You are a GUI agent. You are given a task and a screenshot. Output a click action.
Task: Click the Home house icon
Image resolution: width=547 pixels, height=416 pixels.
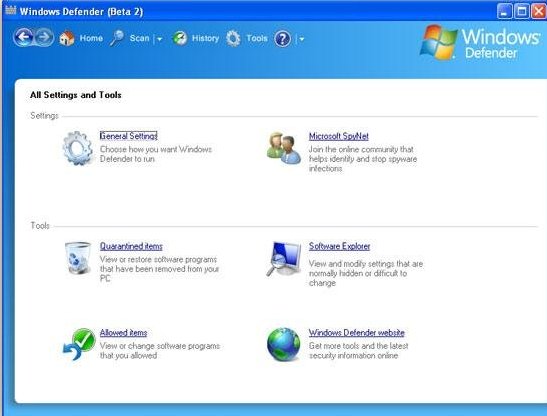(67, 38)
